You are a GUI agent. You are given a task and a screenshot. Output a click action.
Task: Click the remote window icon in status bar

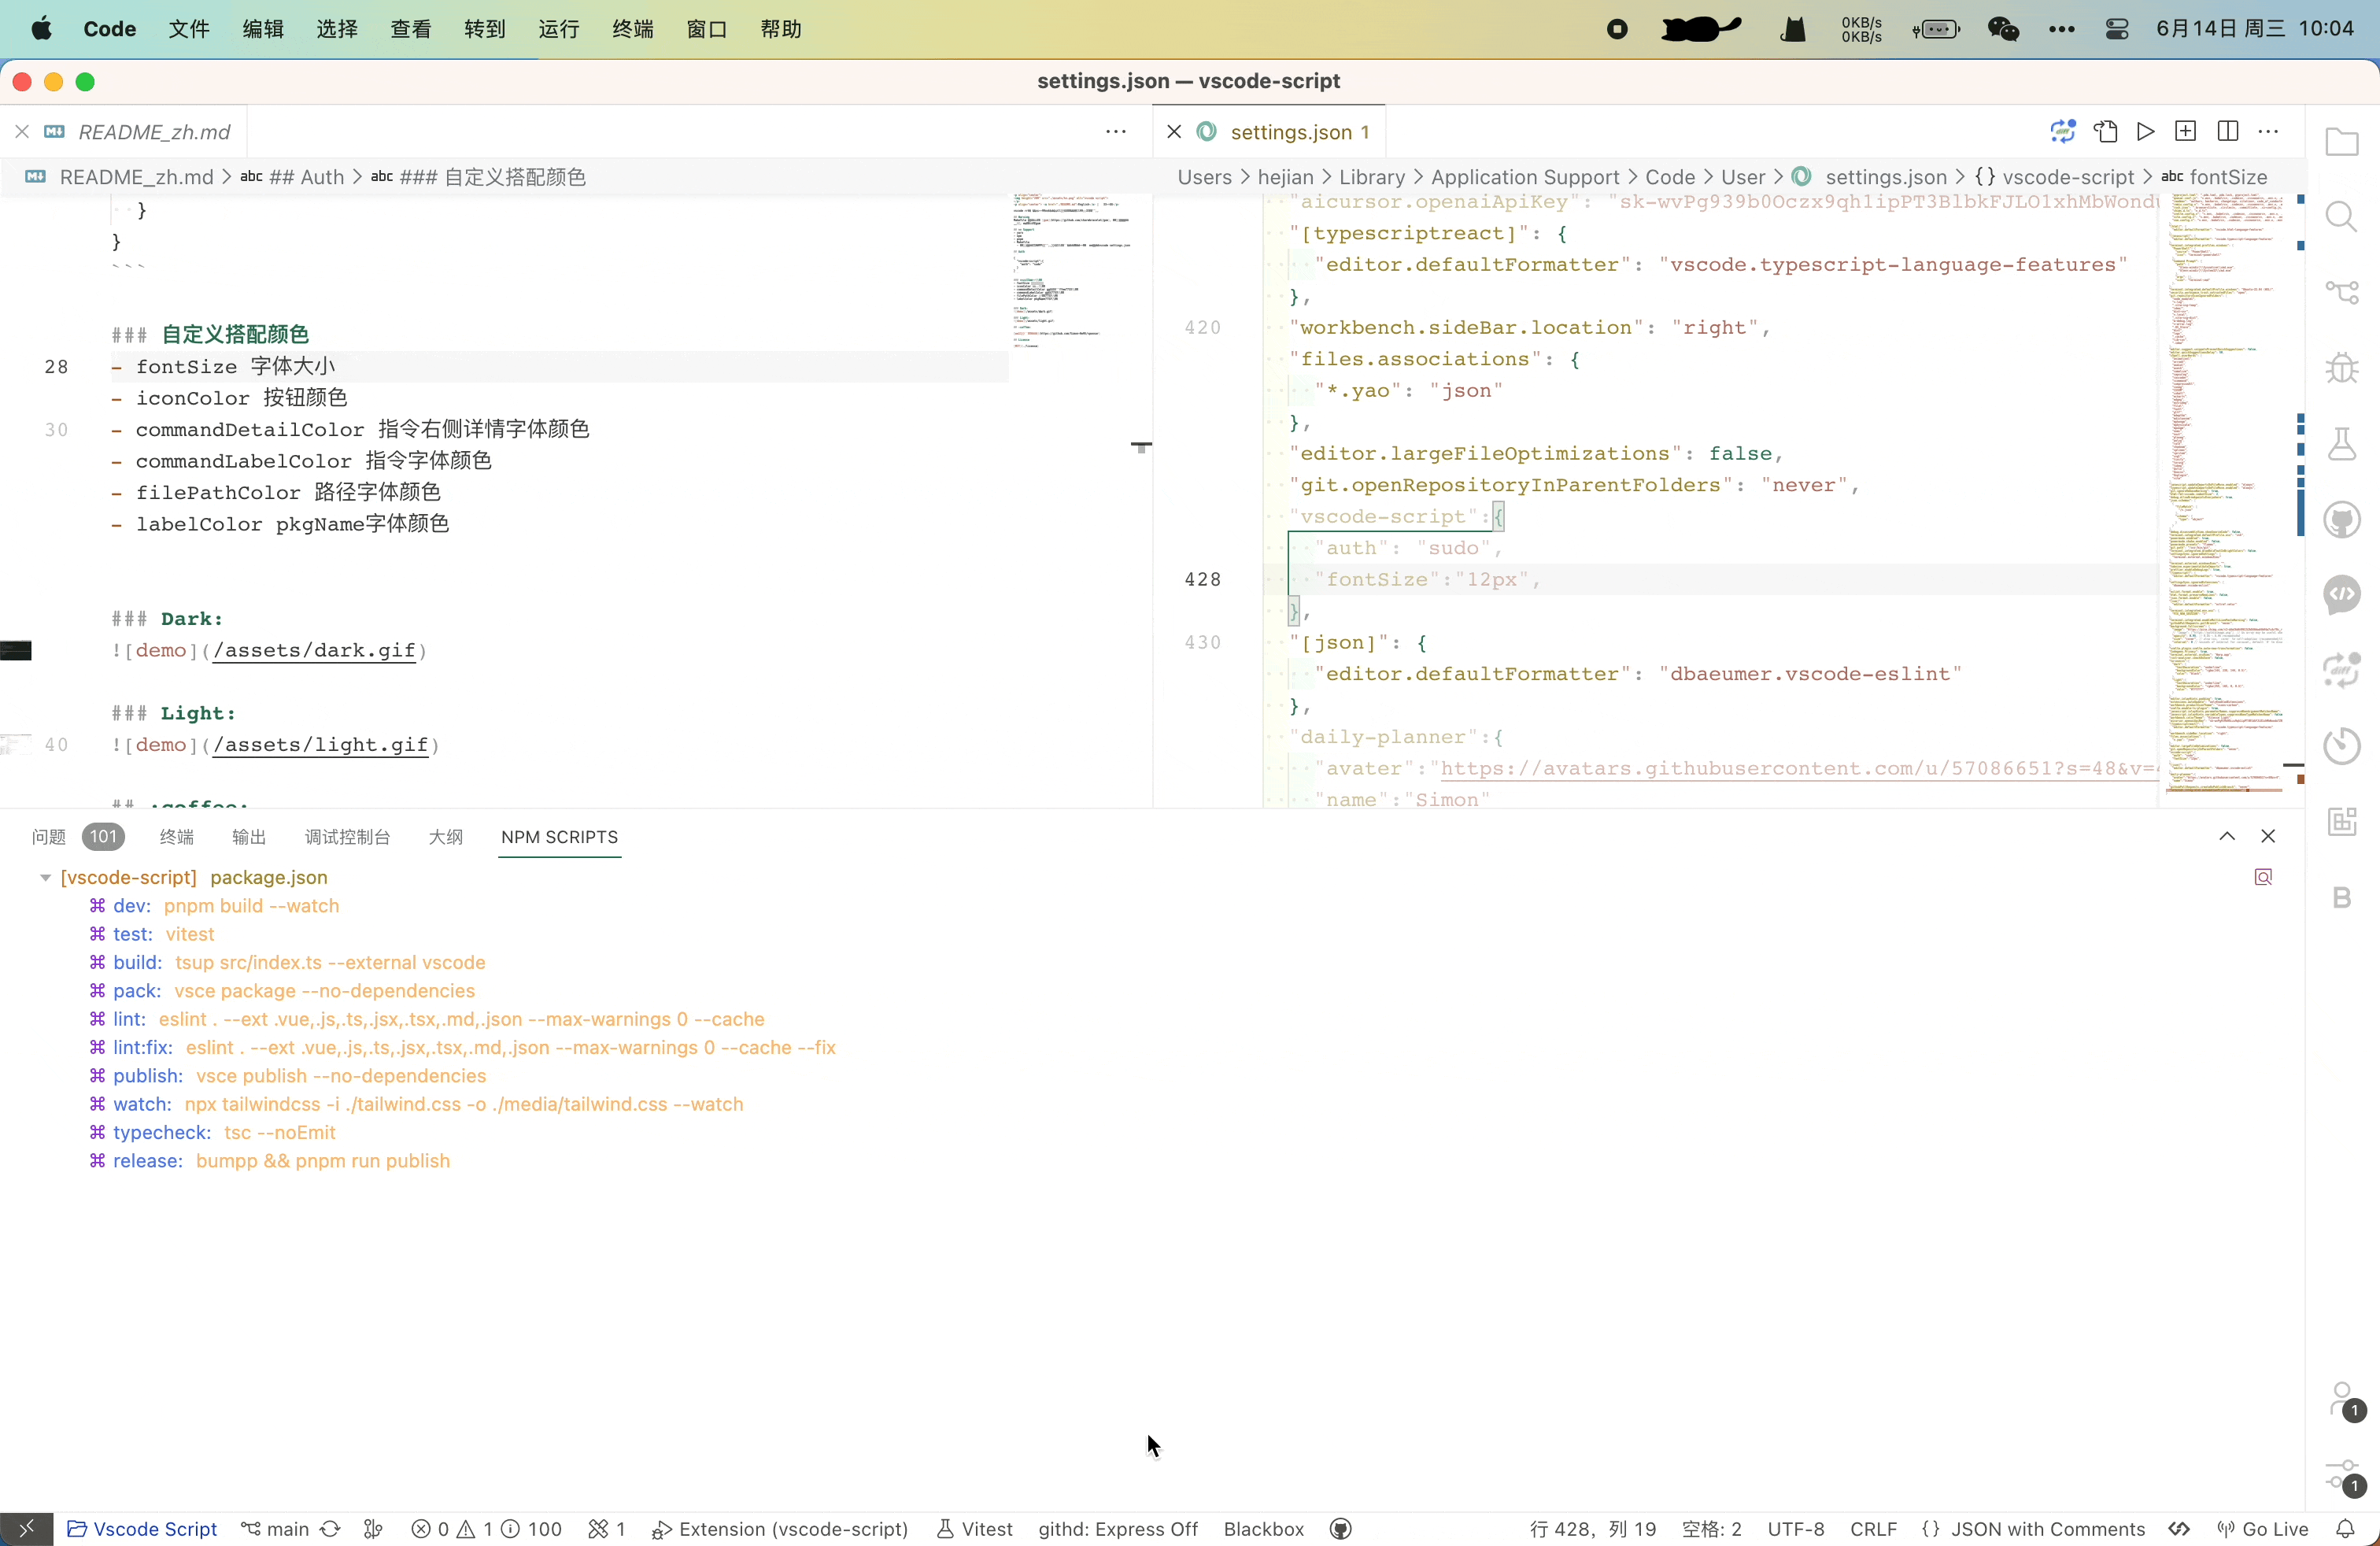tap(27, 1529)
